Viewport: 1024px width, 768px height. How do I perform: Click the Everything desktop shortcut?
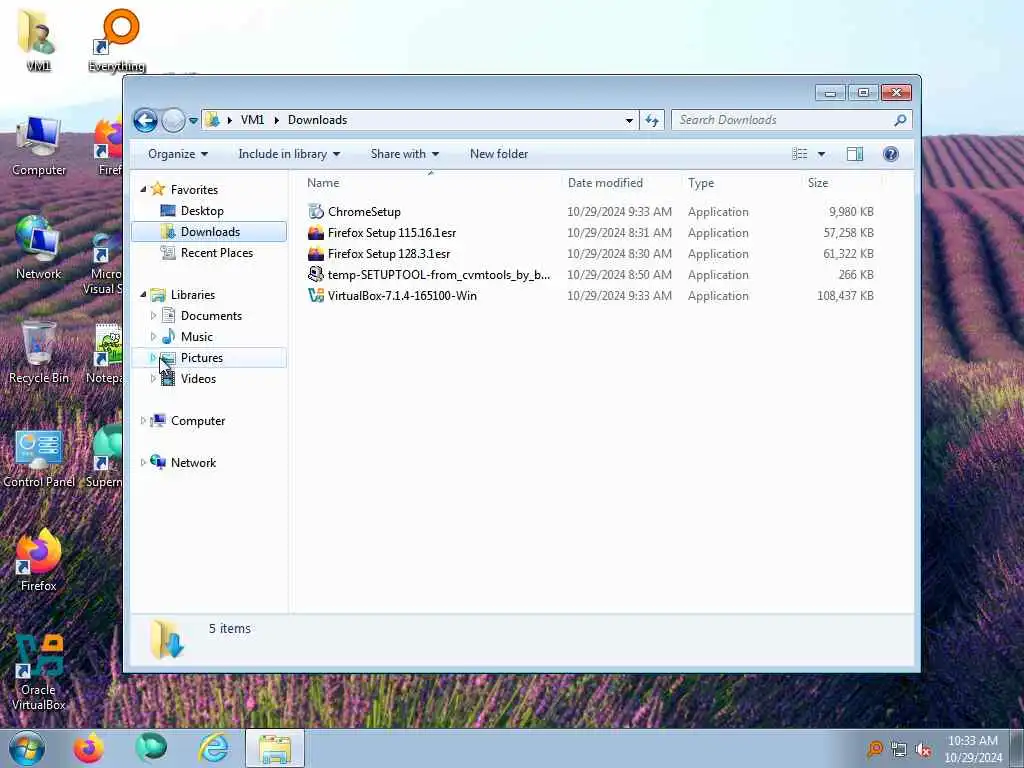117,40
